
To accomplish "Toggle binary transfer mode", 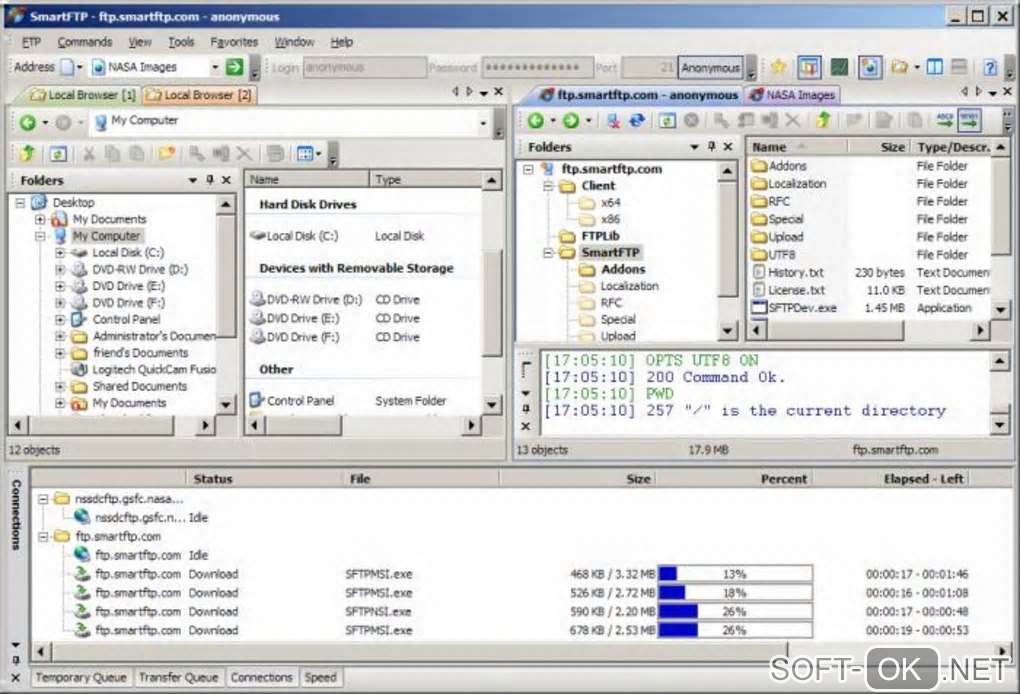I will 969,120.
